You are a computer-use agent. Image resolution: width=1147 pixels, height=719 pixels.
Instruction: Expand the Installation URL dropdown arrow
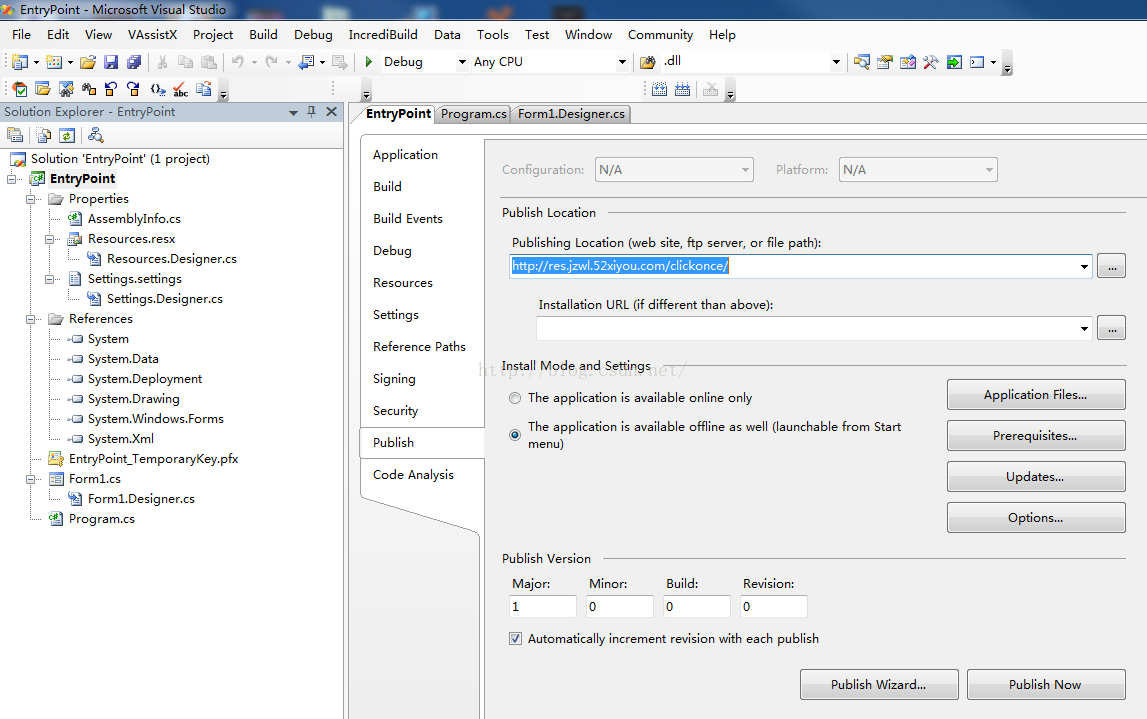tap(1084, 328)
